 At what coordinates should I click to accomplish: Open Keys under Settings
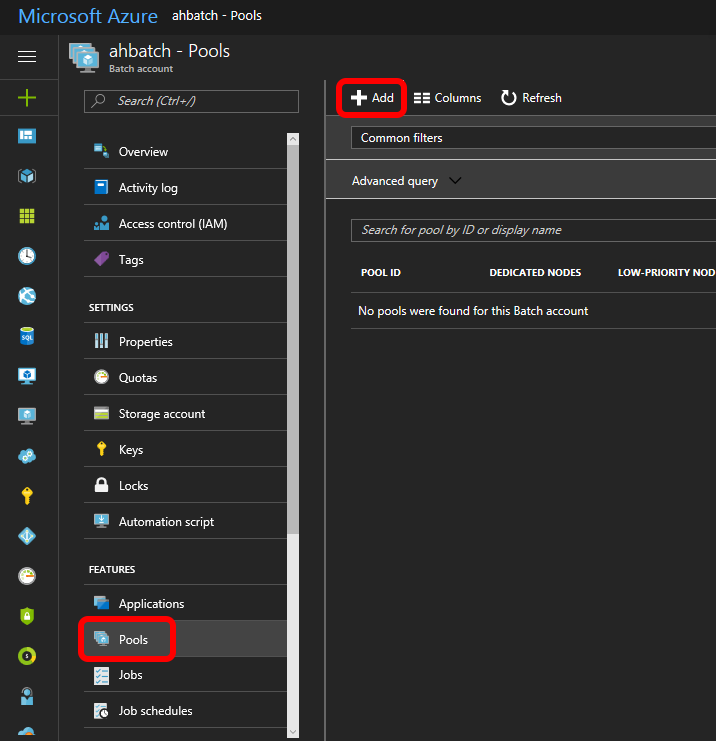(x=185, y=449)
